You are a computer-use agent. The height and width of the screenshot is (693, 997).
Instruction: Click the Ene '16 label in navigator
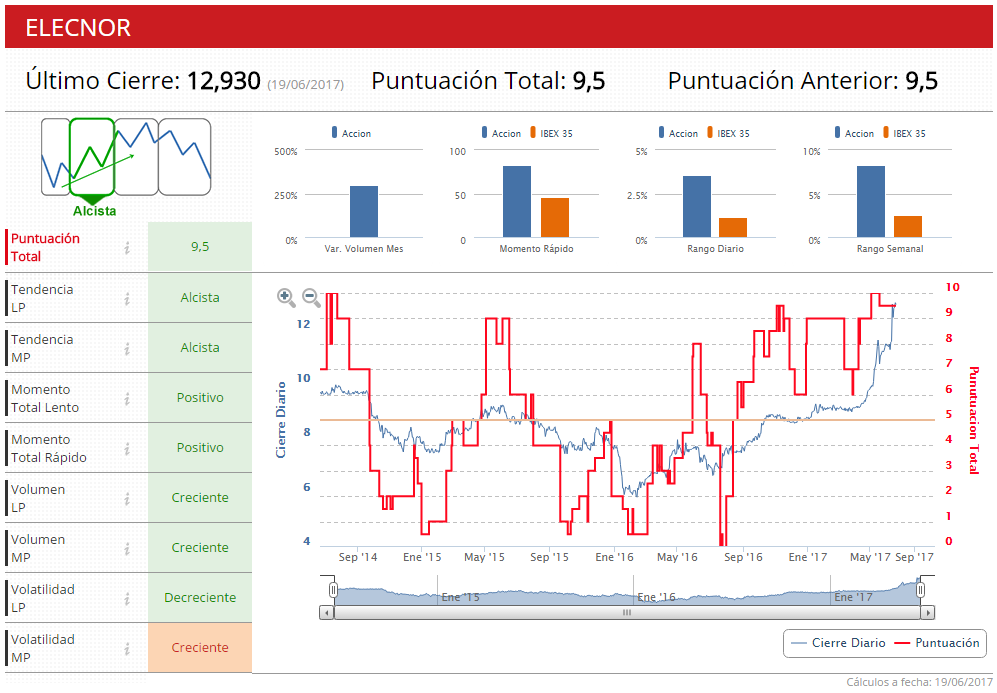point(656,597)
